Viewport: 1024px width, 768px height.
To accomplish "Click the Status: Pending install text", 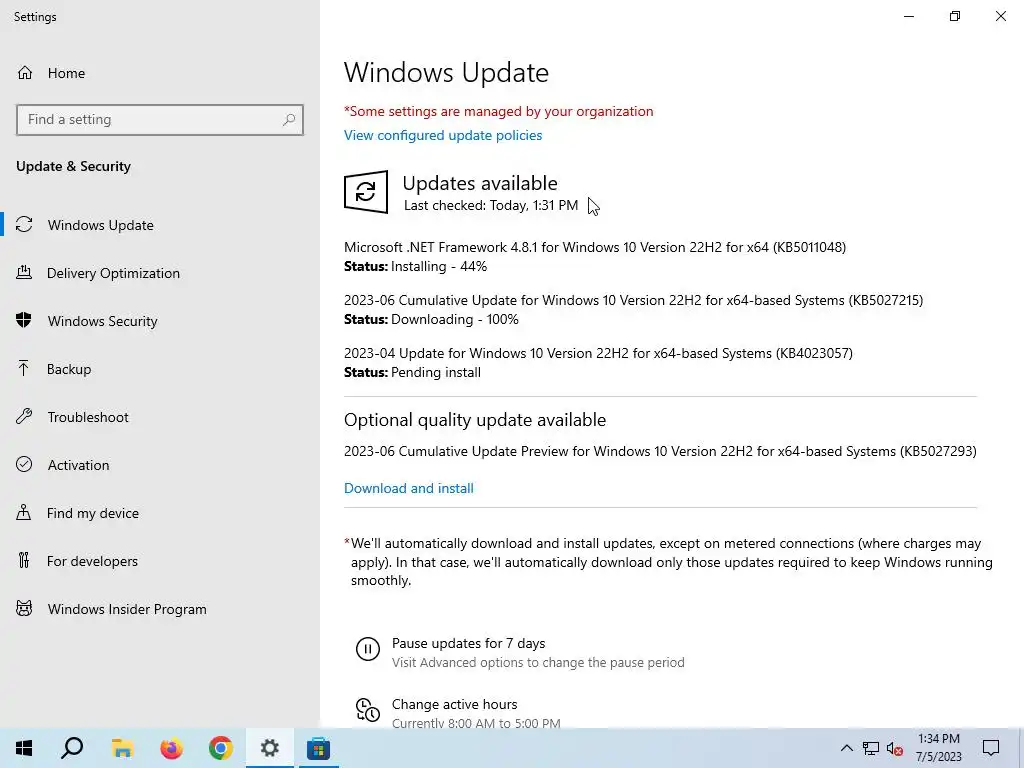I will click(412, 372).
